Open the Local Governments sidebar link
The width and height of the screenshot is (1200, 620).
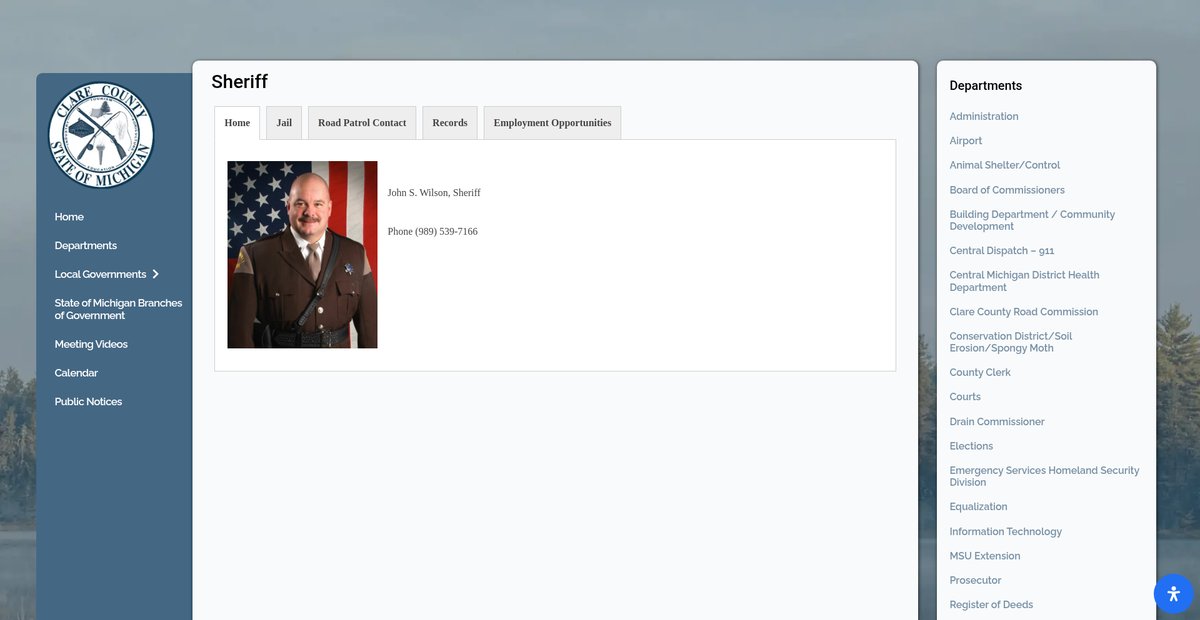100,274
